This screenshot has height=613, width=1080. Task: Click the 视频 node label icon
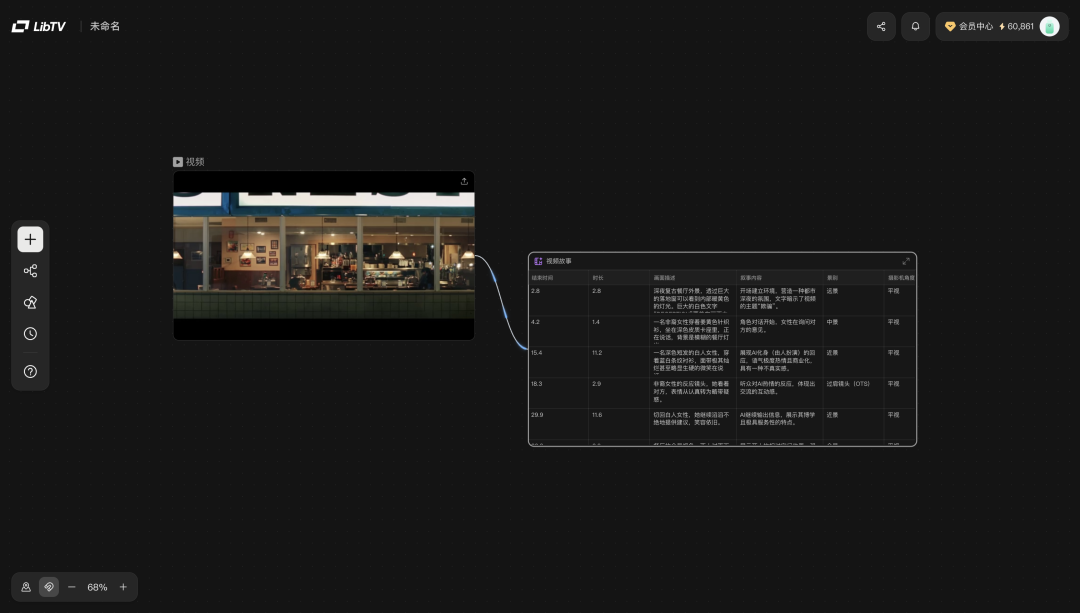(178, 162)
